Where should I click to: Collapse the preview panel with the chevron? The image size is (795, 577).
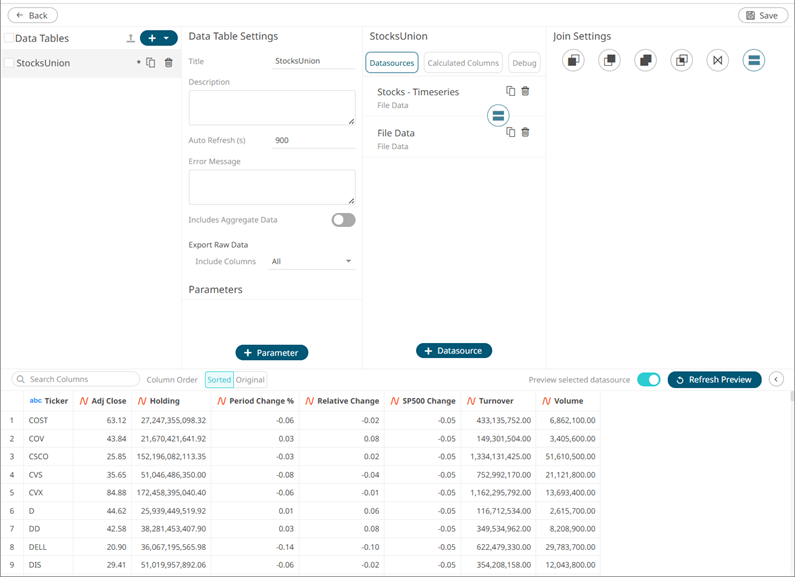click(776, 379)
